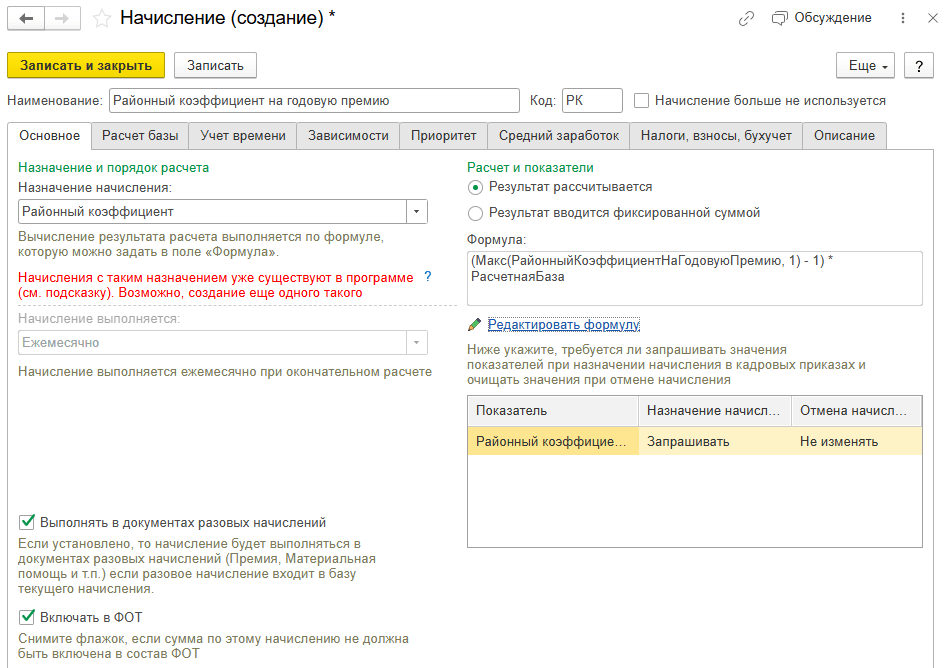Click the 'Наименование' text field

314,101
